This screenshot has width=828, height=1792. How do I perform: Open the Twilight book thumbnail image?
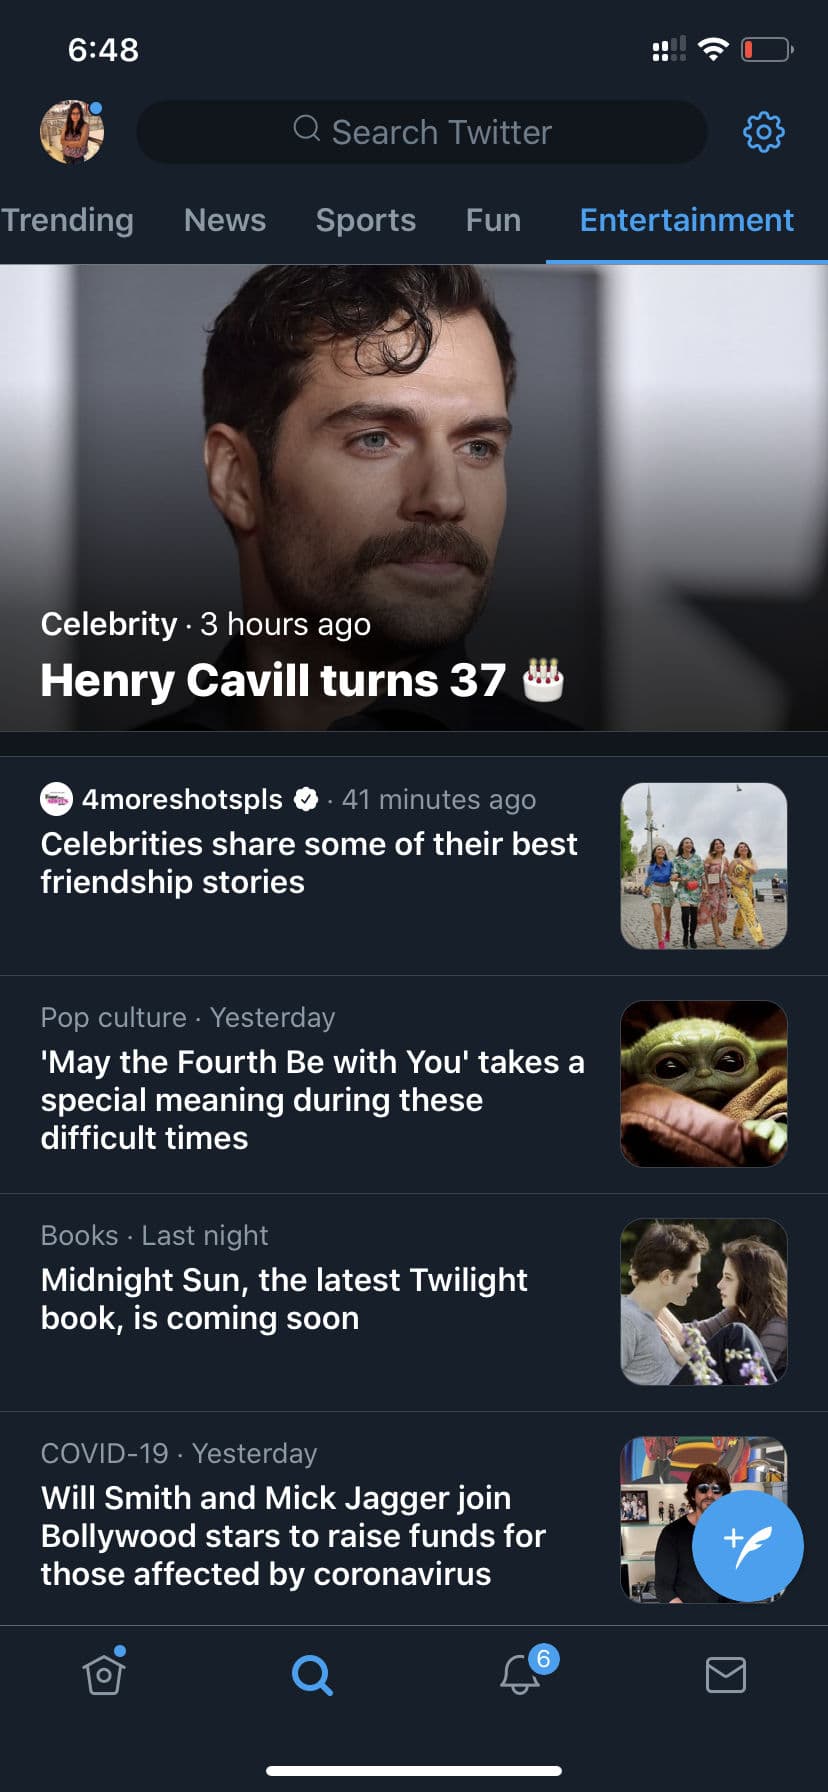[704, 1302]
